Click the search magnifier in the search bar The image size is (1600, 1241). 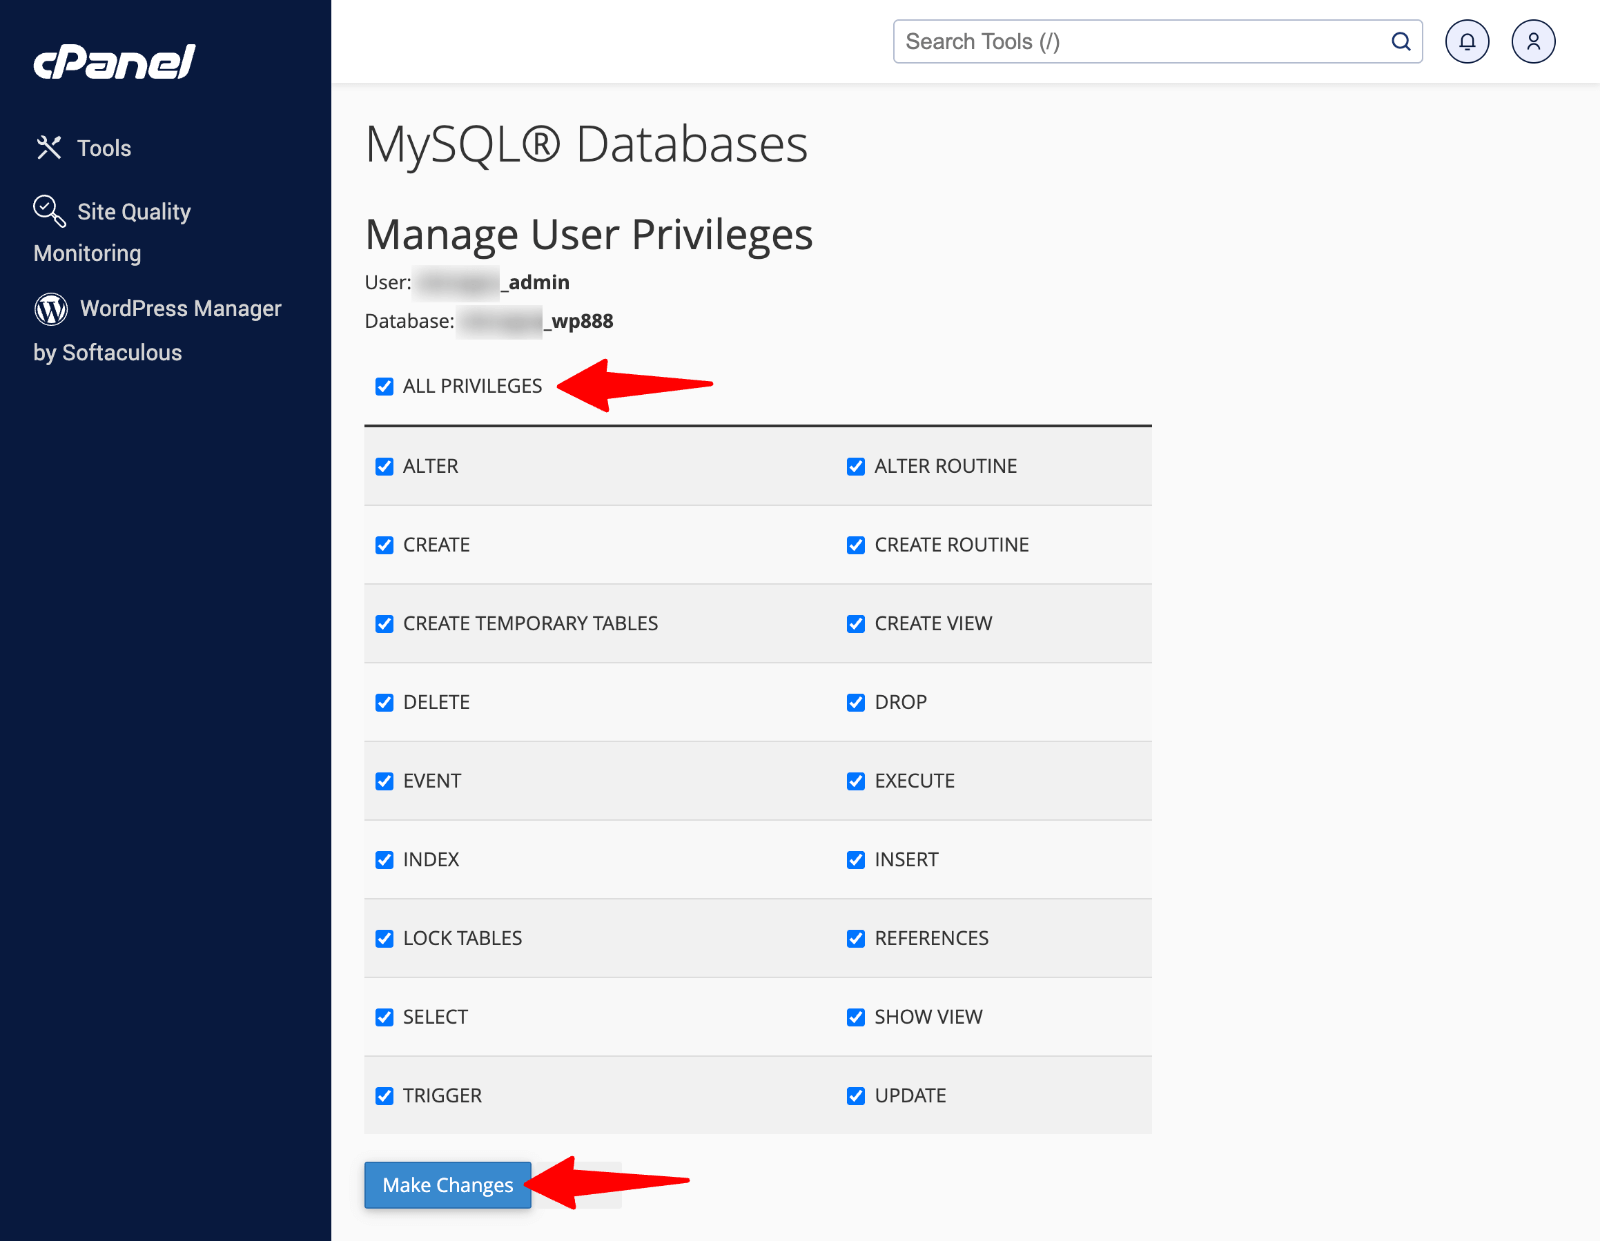pos(1399,41)
